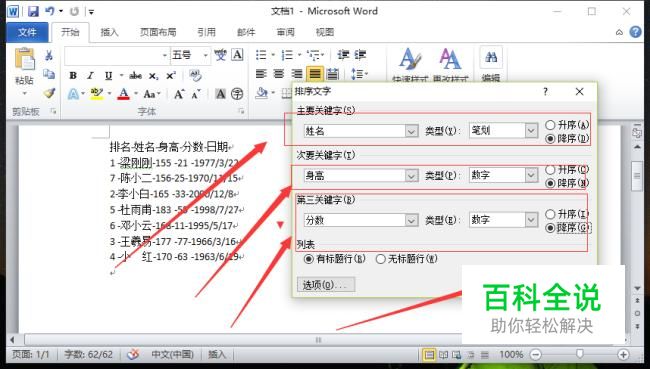The width and height of the screenshot is (650, 369).
Task: Open the 文件 File tab
Action: 27,32
